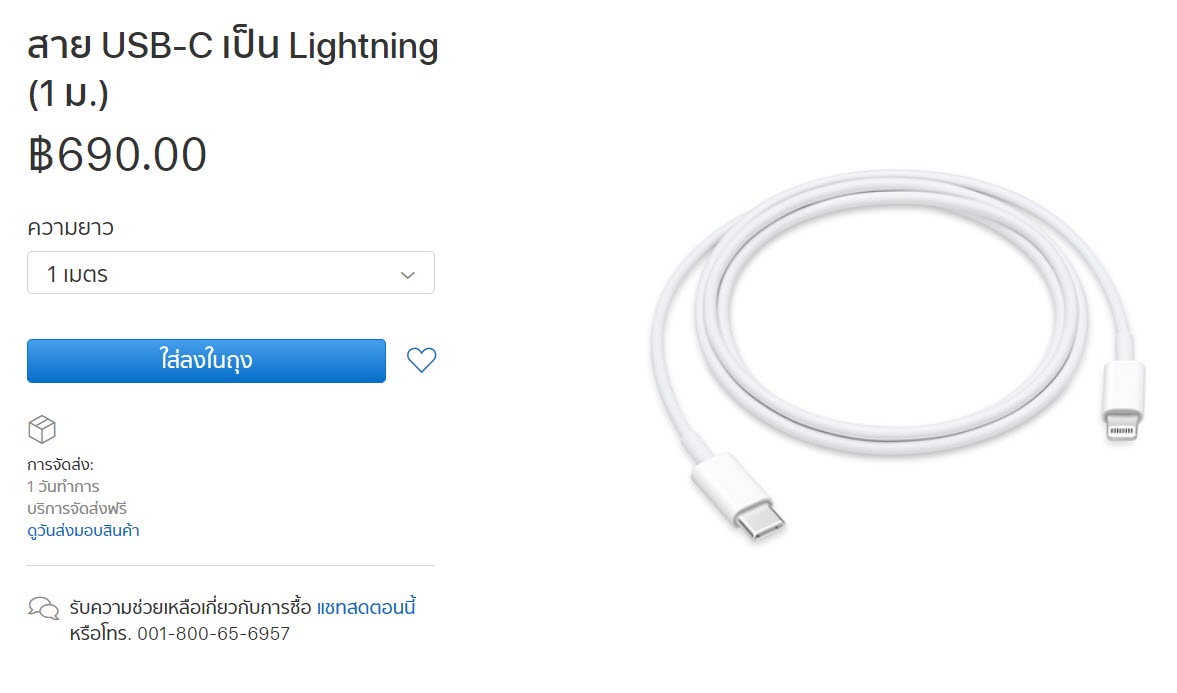Screen dimensions: 1177x693
Task: Click the heart outline next to the blue button
Action: click(x=421, y=361)
